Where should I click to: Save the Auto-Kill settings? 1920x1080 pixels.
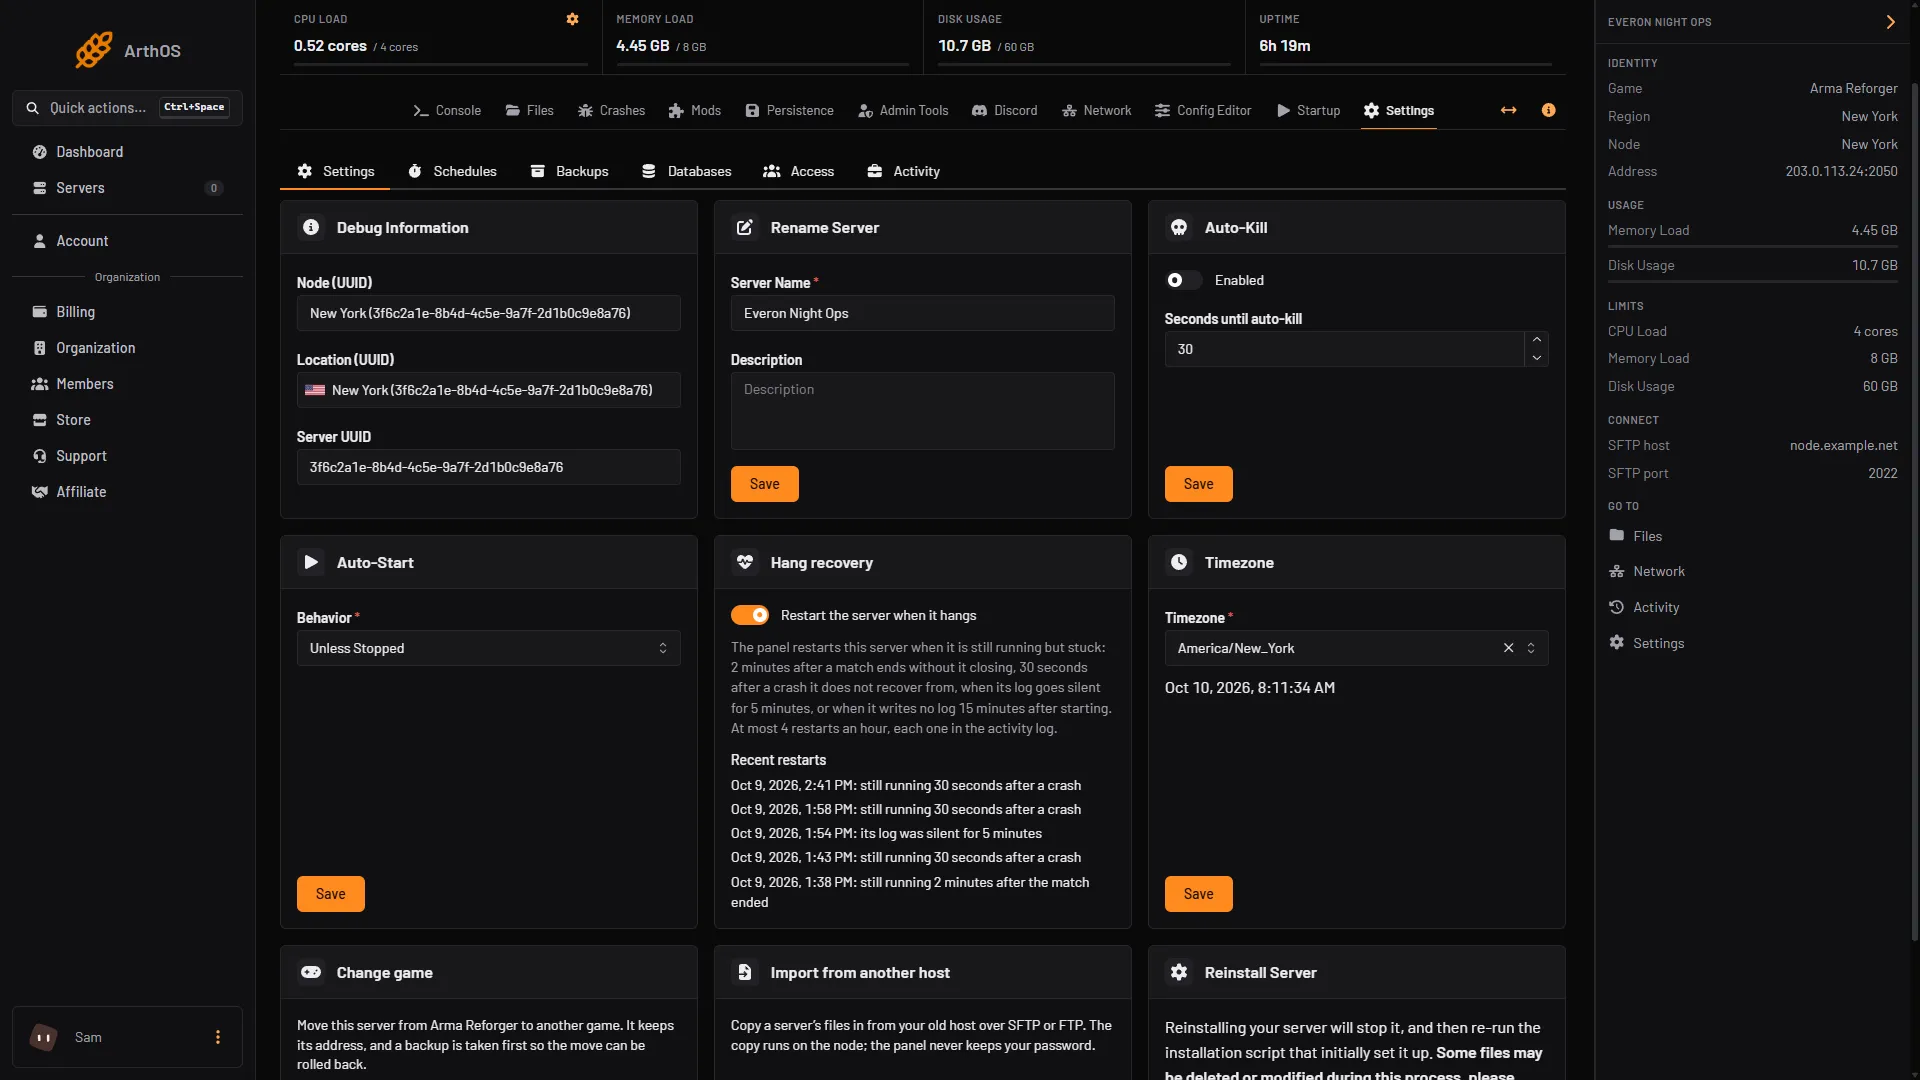1199,484
